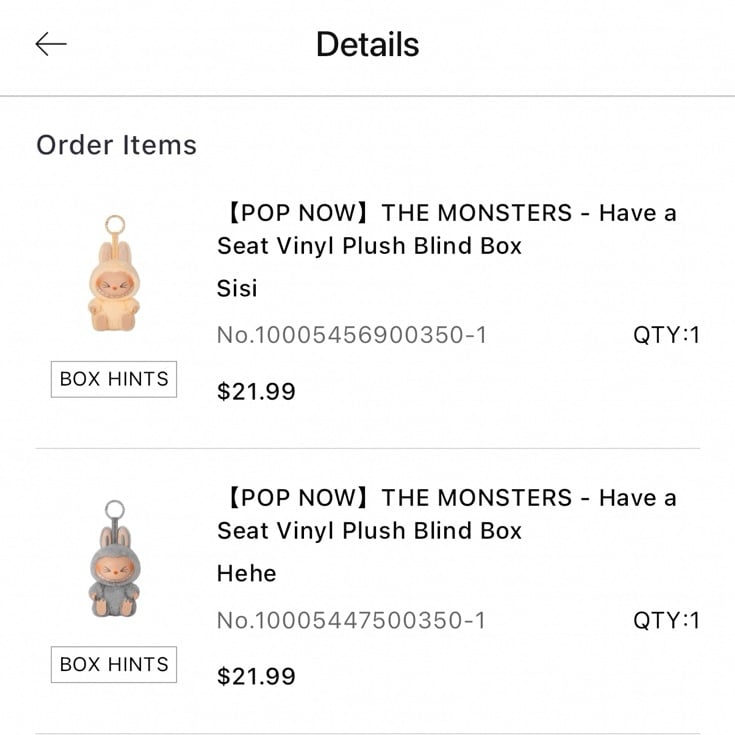The image size is (735, 735).
Task: Tap QTY:1 on the Hehe item
Action: tap(667, 620)
